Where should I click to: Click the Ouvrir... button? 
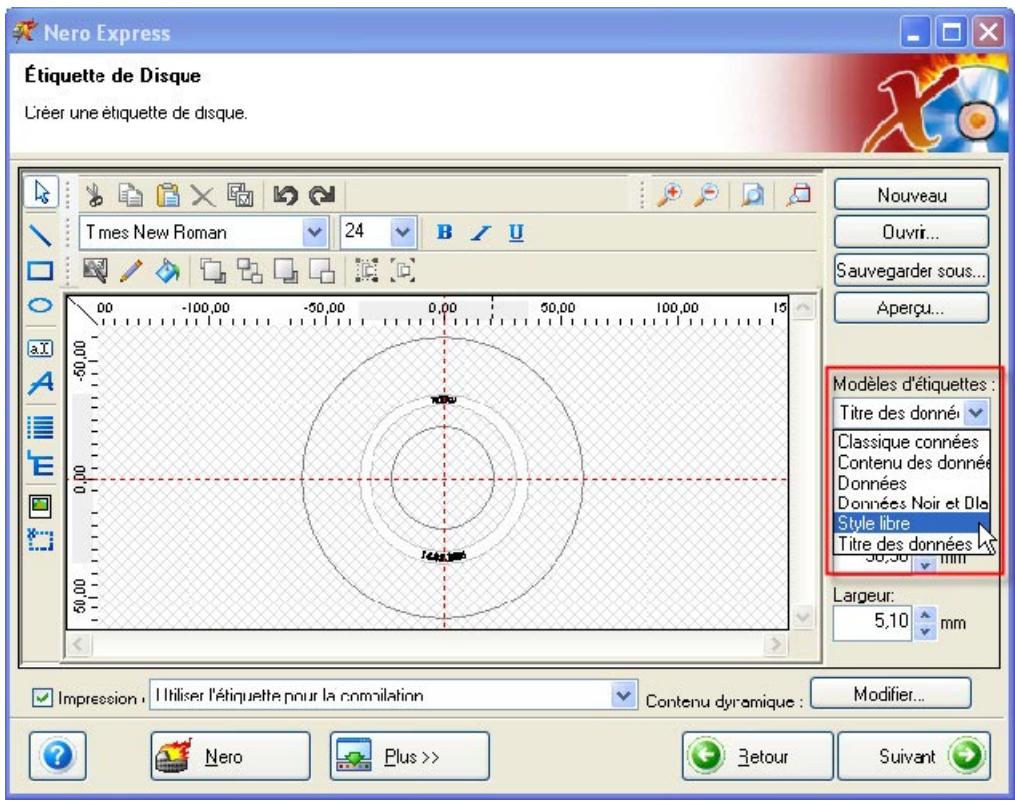pos(911,232)
